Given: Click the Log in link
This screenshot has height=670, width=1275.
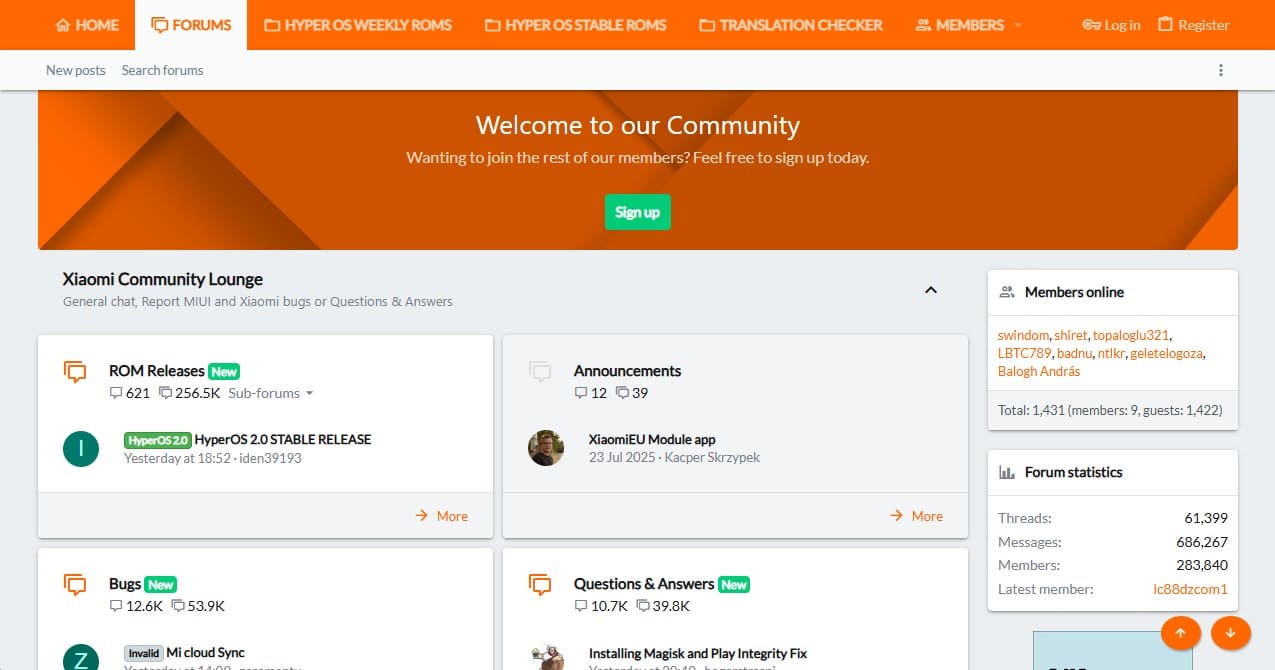Looking at the screenshot, I should tap(1111, 25).
